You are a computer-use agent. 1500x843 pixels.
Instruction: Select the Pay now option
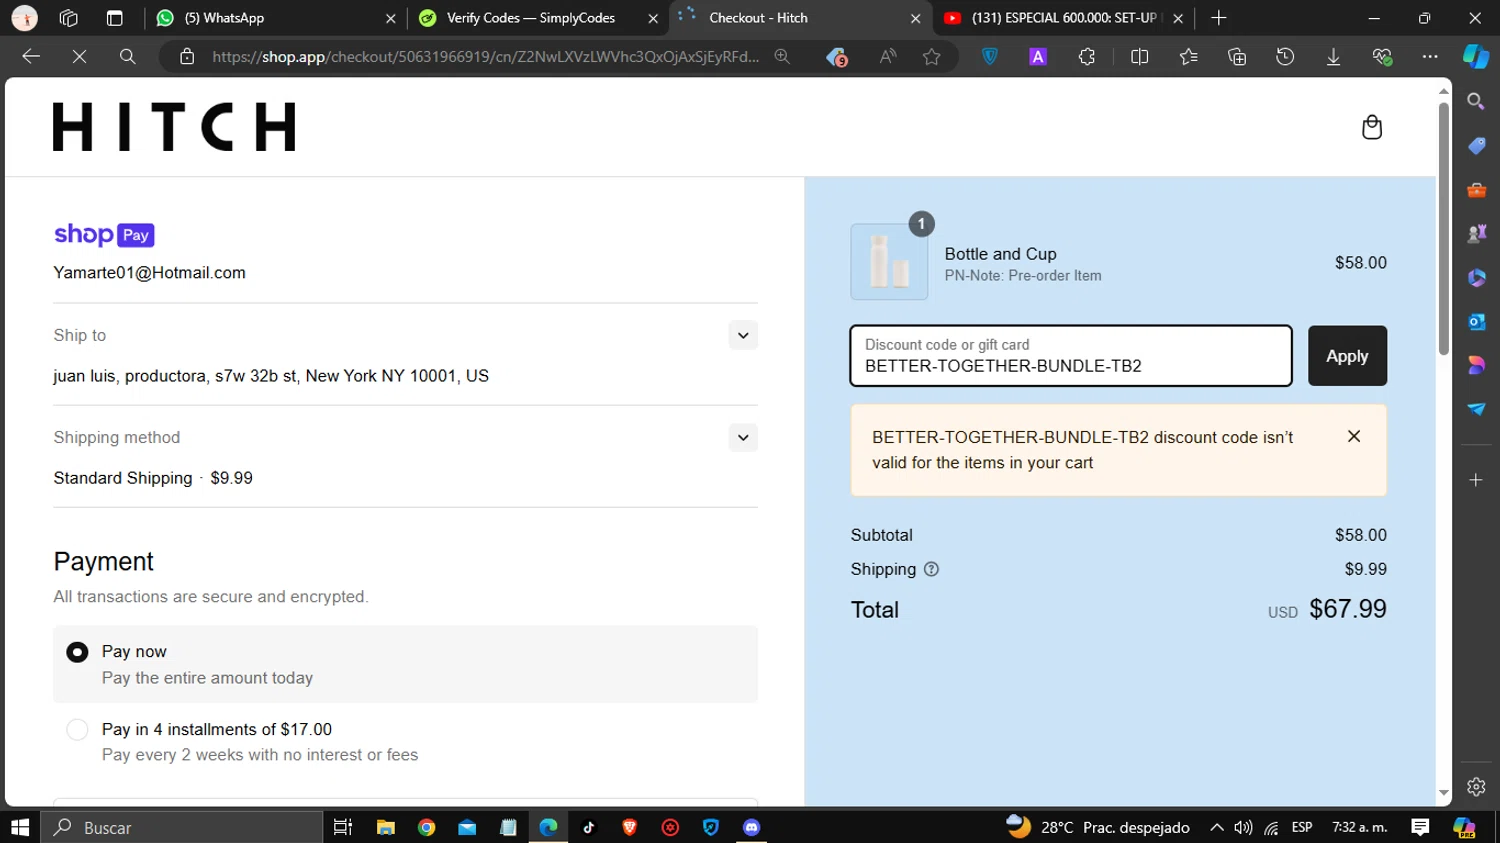click(77, 652)
